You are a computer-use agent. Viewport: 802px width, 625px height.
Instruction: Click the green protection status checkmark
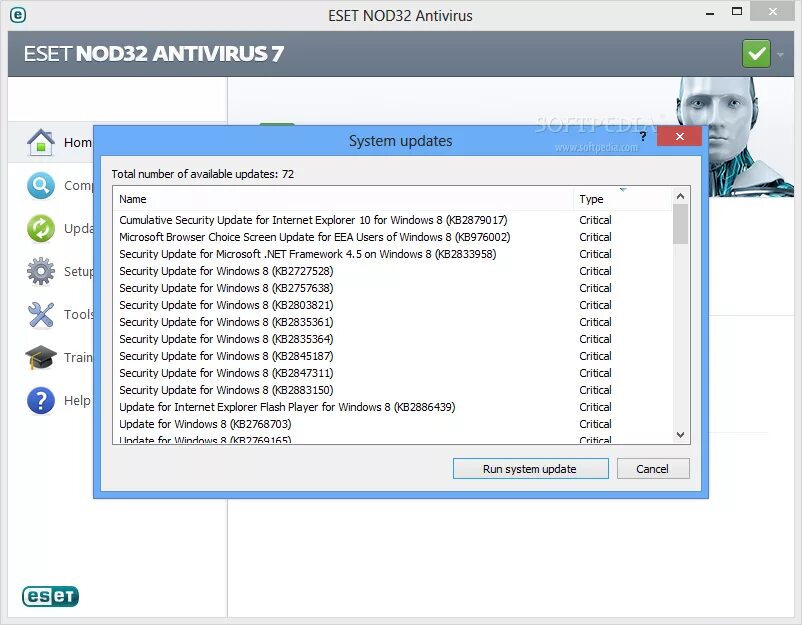point(756,53)
